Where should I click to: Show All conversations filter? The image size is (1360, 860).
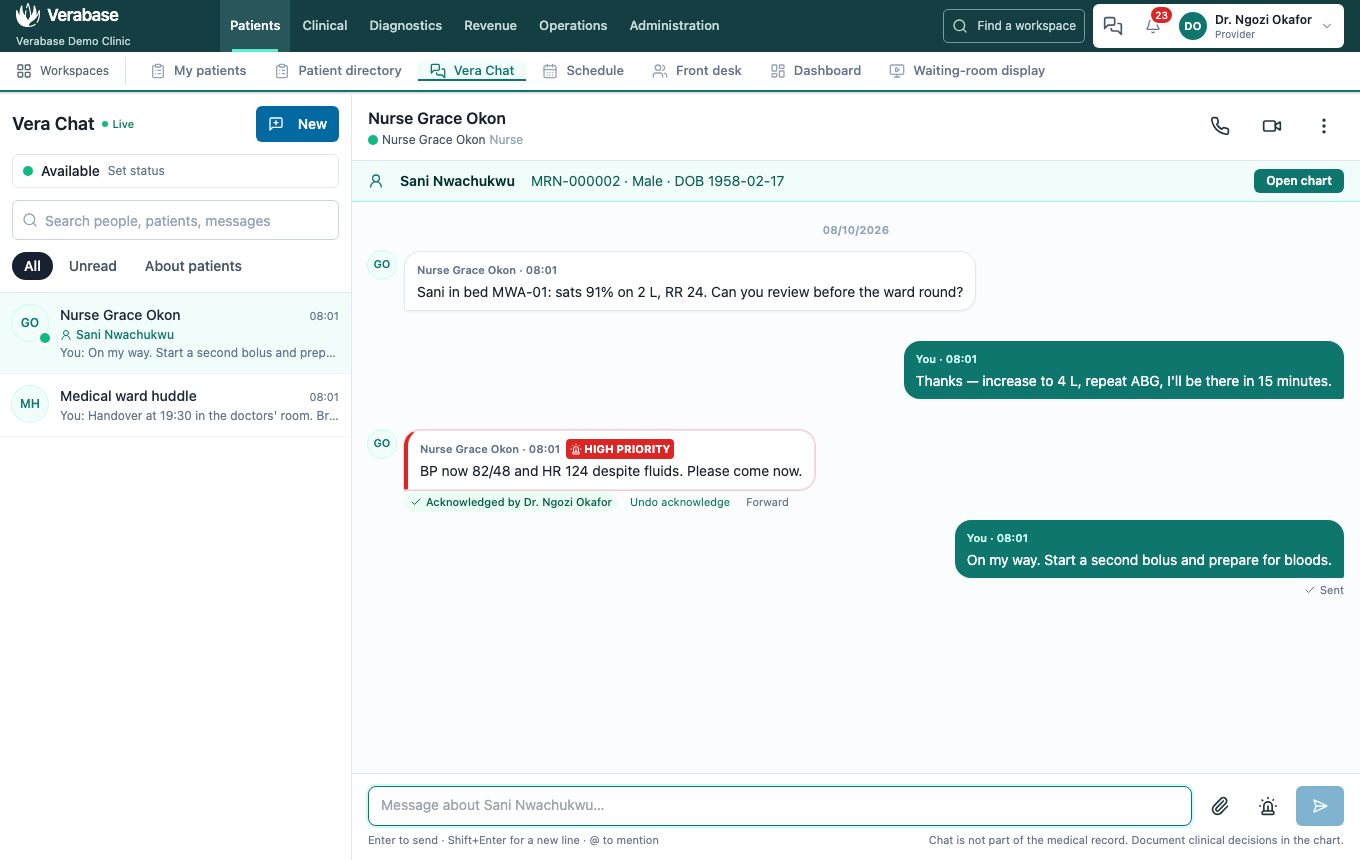tap(33, 266)
